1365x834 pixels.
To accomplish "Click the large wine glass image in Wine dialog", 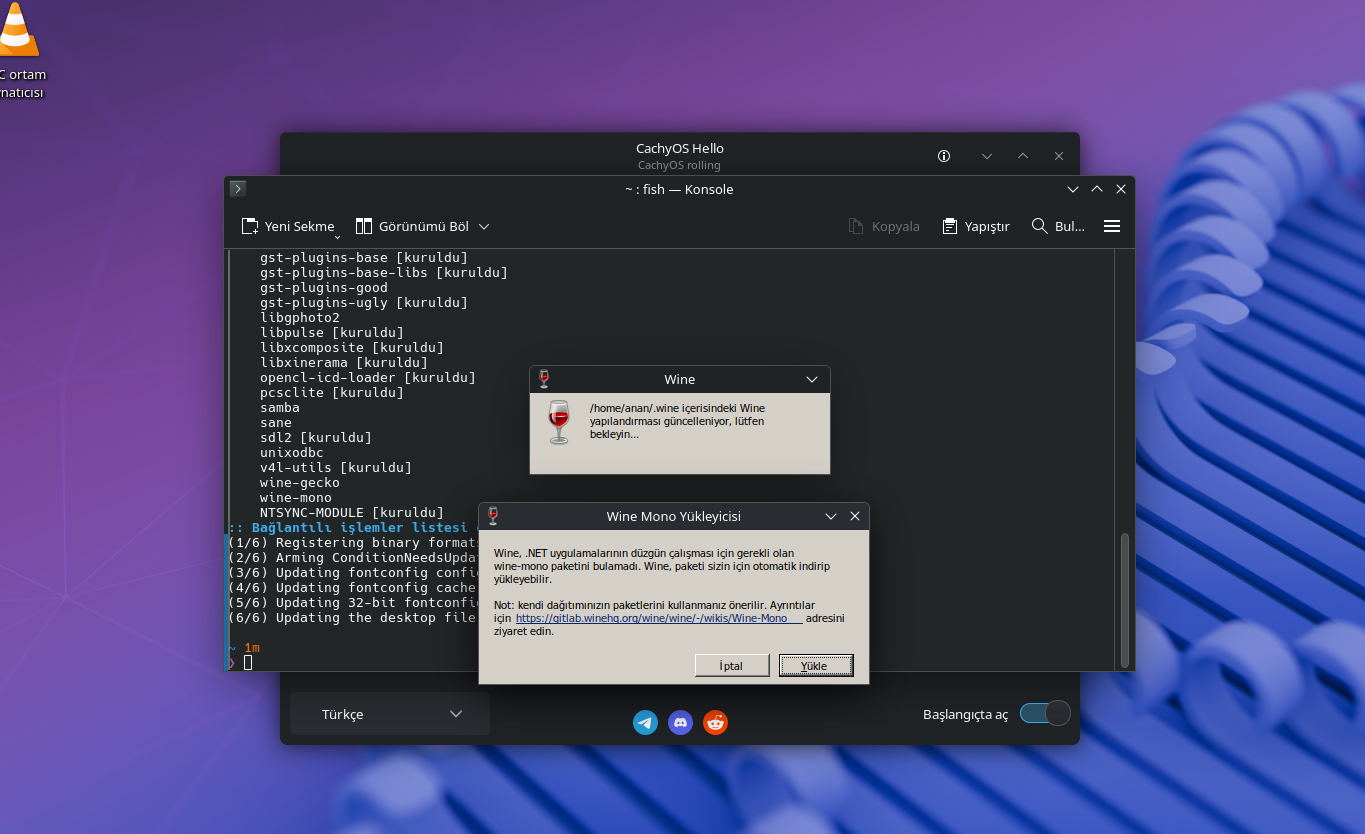I will point(559,422).
